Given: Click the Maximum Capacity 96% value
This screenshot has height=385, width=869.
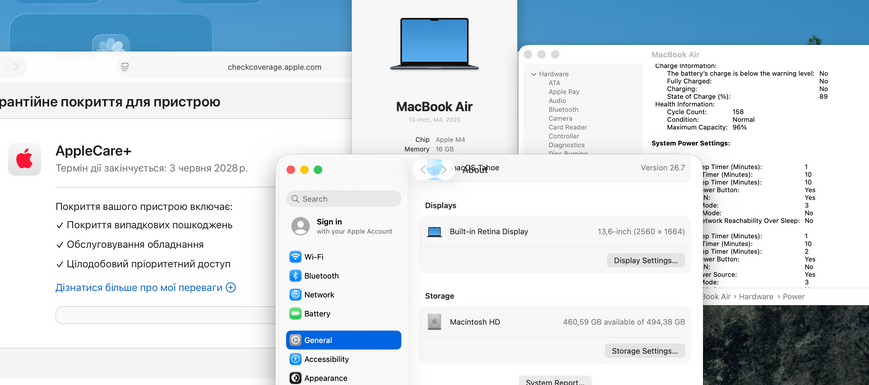Looking at the screenshot, I should pos(739,127).
